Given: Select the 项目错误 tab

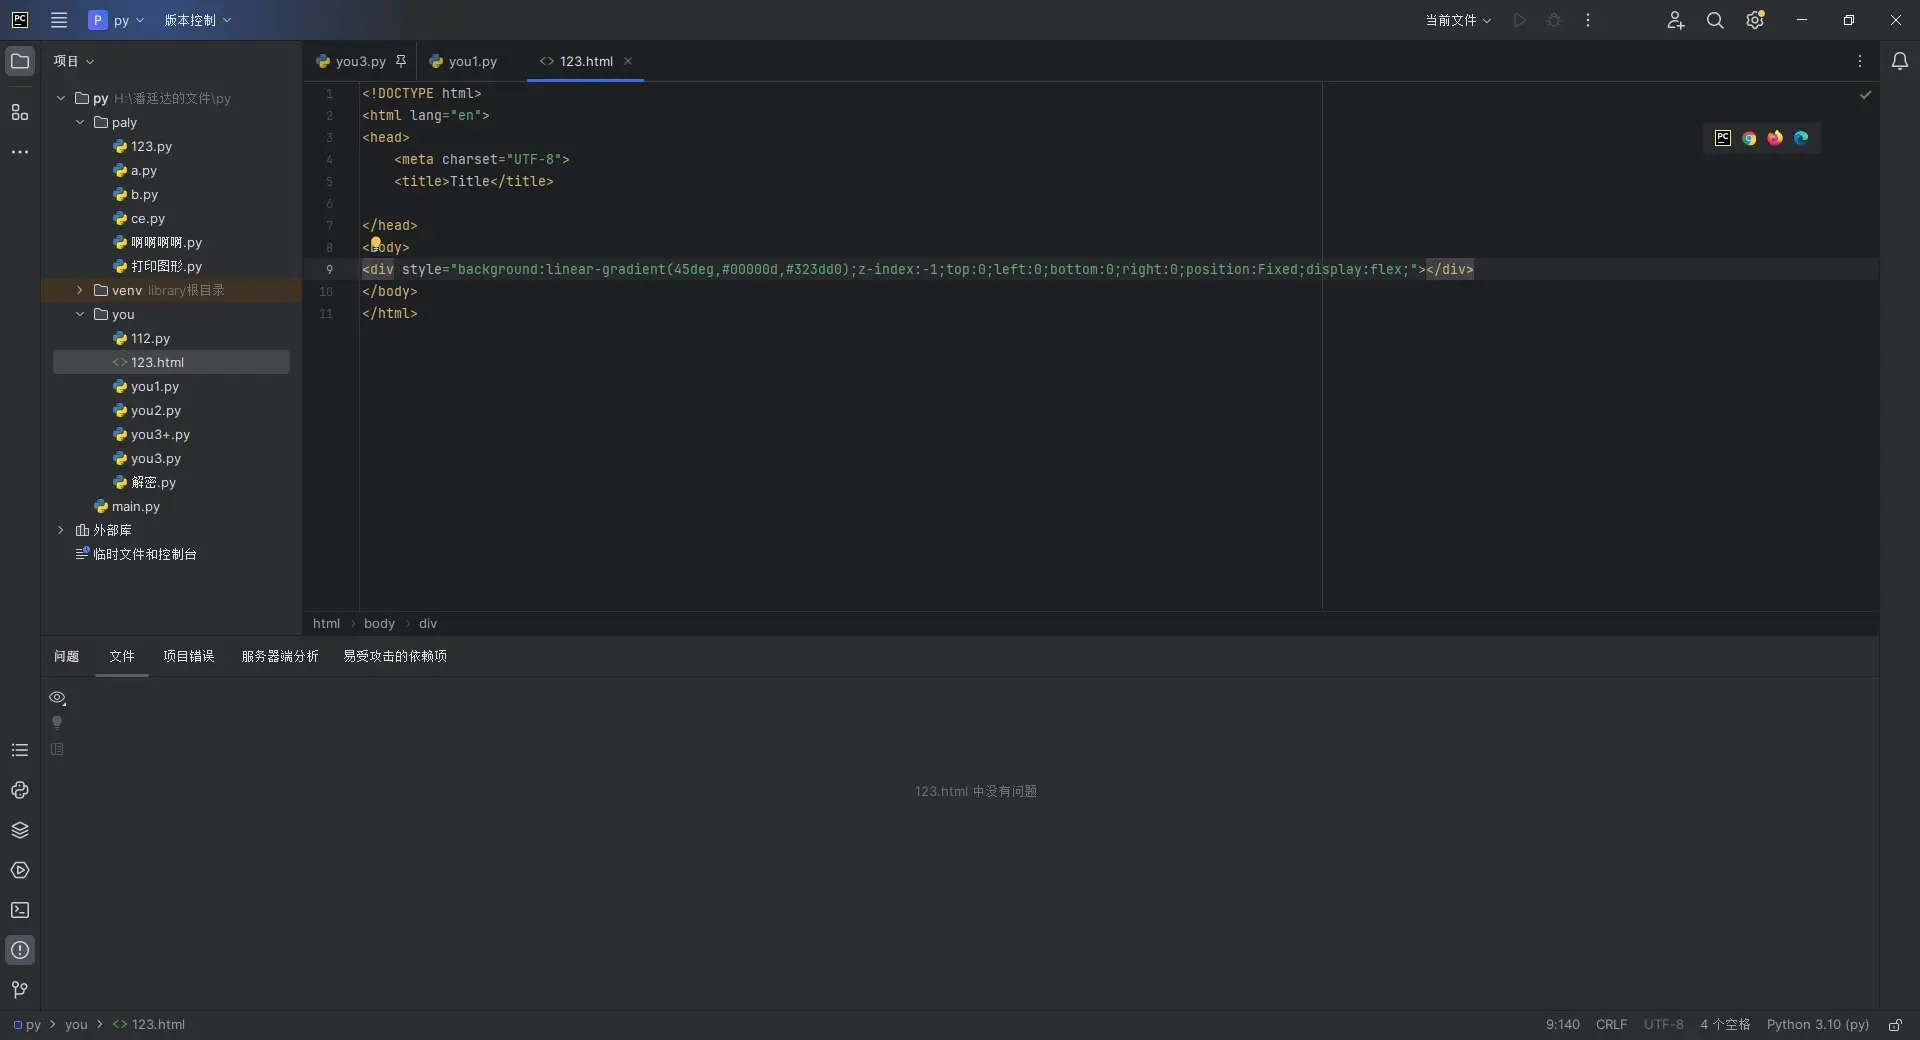Looking at the screenshot, I should click(x=189, y=656).
